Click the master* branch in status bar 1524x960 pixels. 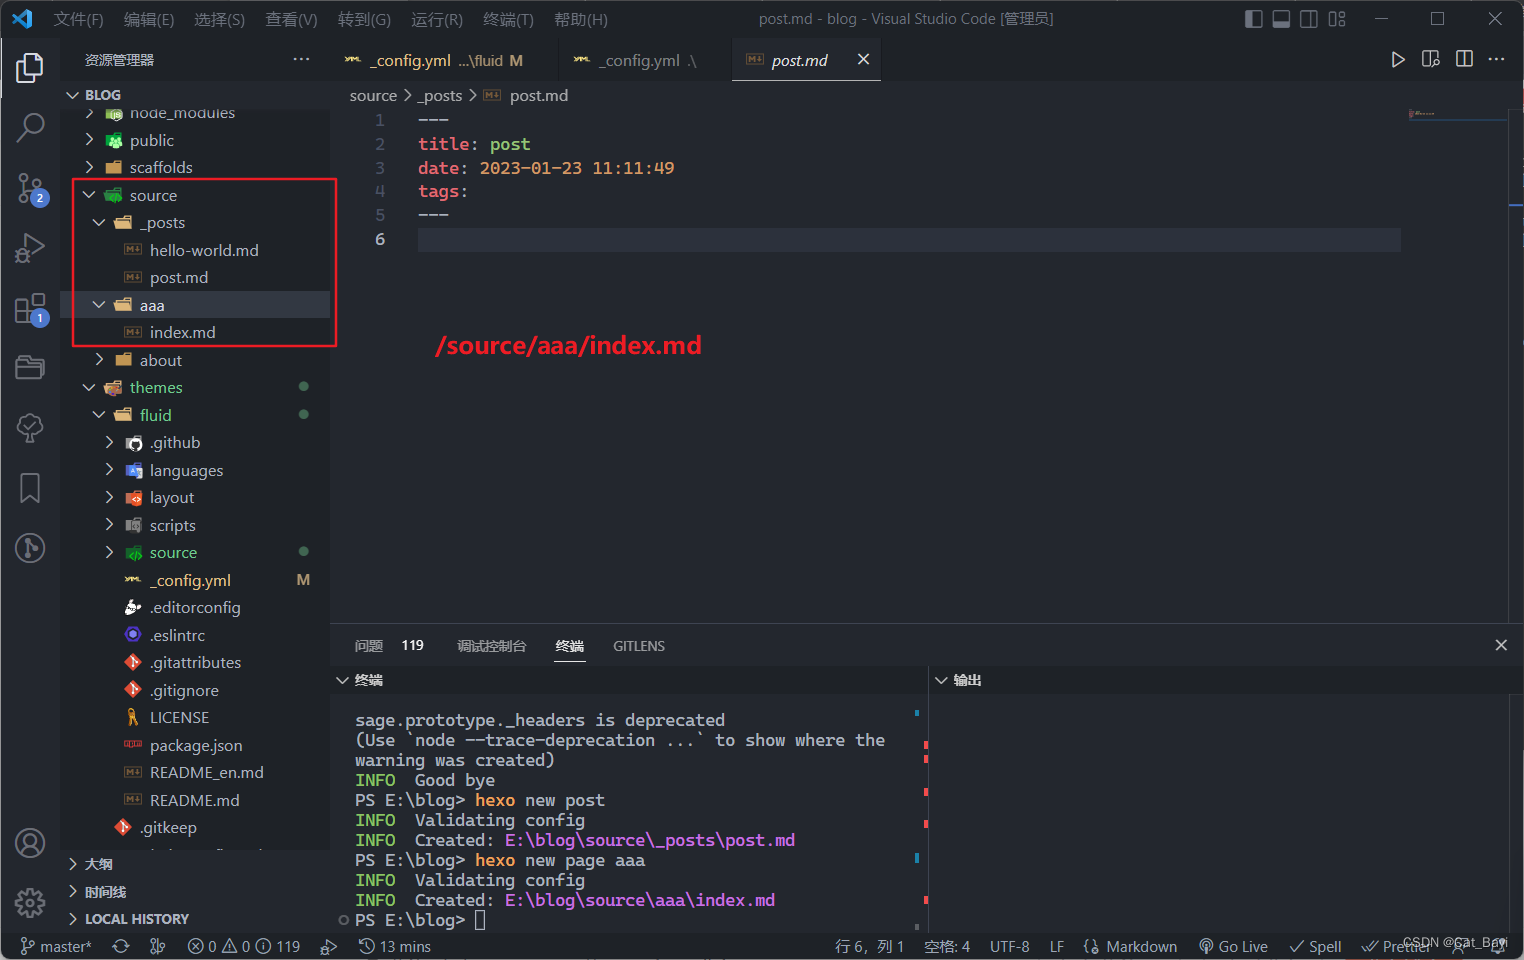pos(56,946)
